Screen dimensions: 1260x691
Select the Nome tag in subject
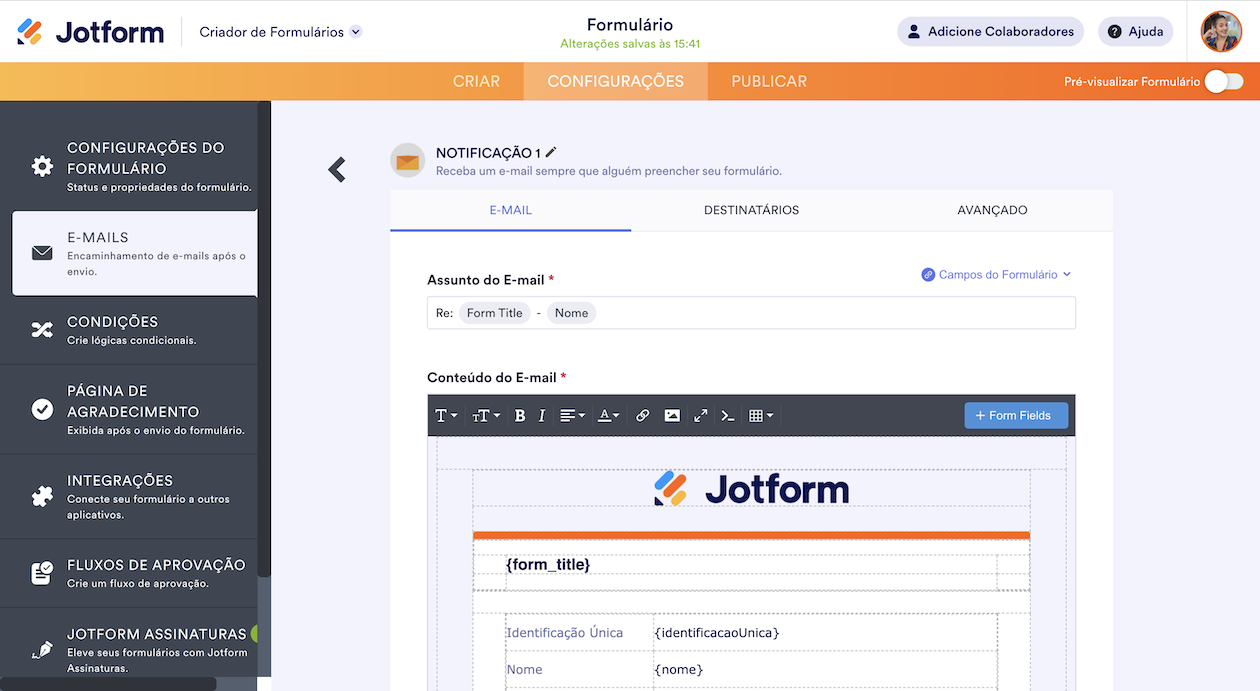click(571, 313)
